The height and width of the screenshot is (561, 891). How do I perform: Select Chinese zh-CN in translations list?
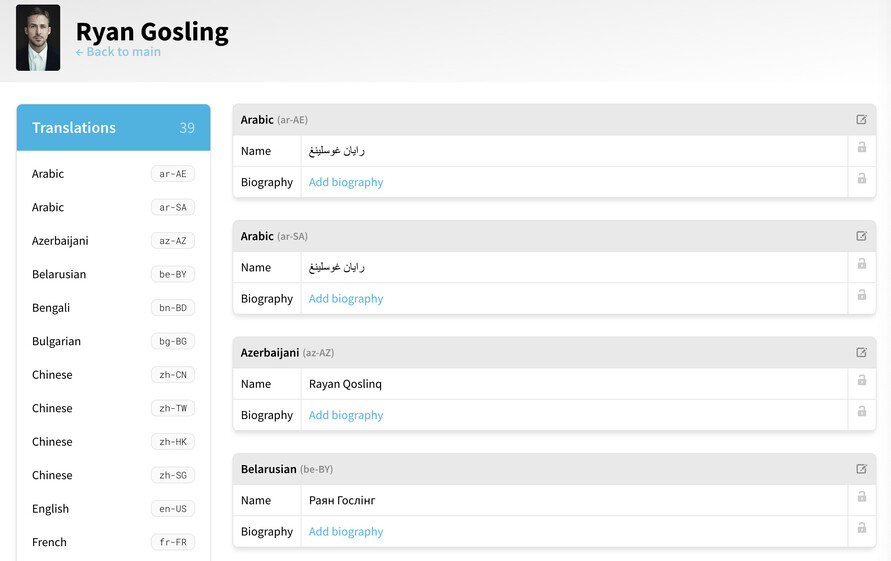[x=113, y=375]
